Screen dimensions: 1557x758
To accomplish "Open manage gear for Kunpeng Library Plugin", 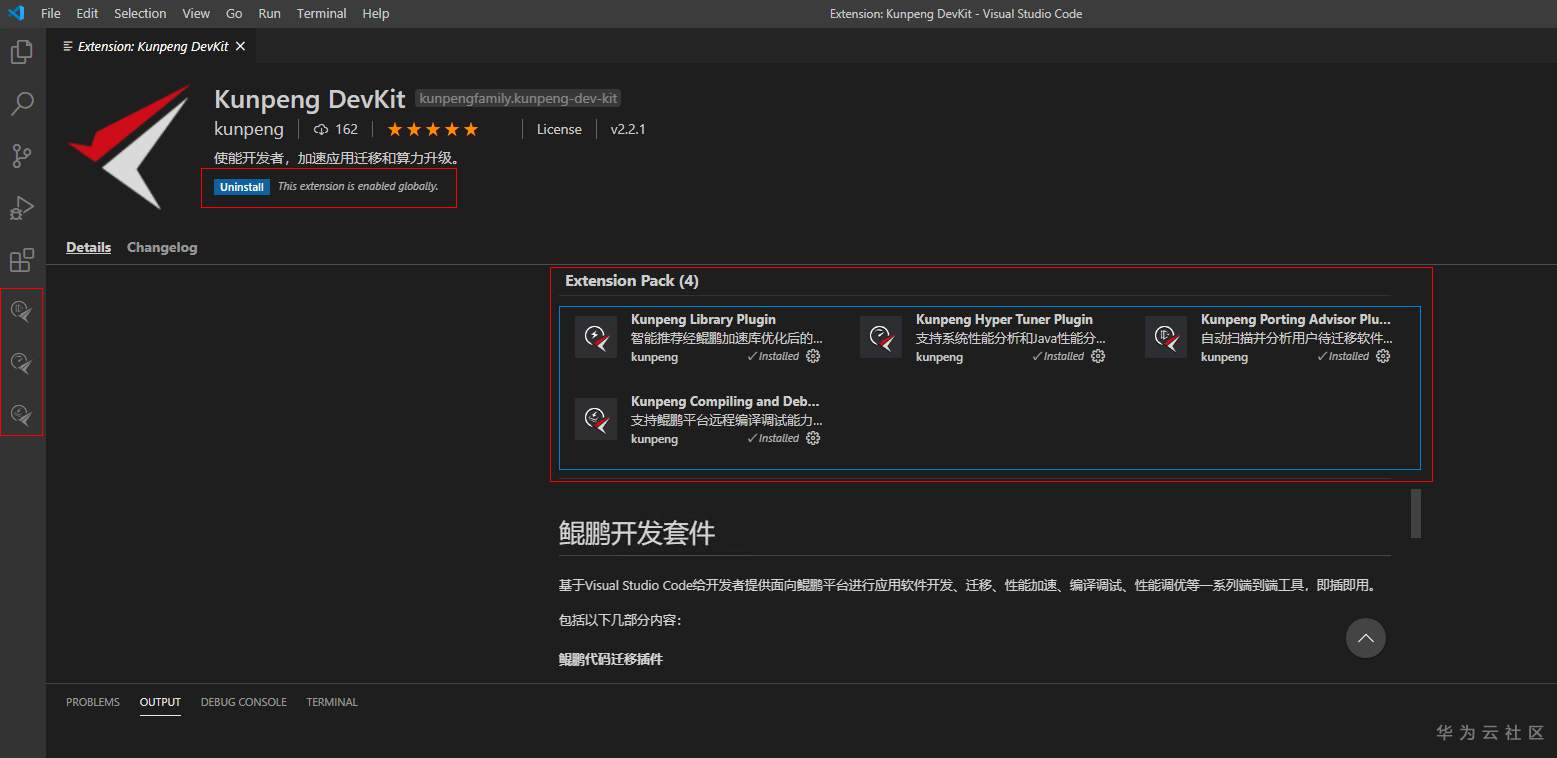I will tap(813, 356).
